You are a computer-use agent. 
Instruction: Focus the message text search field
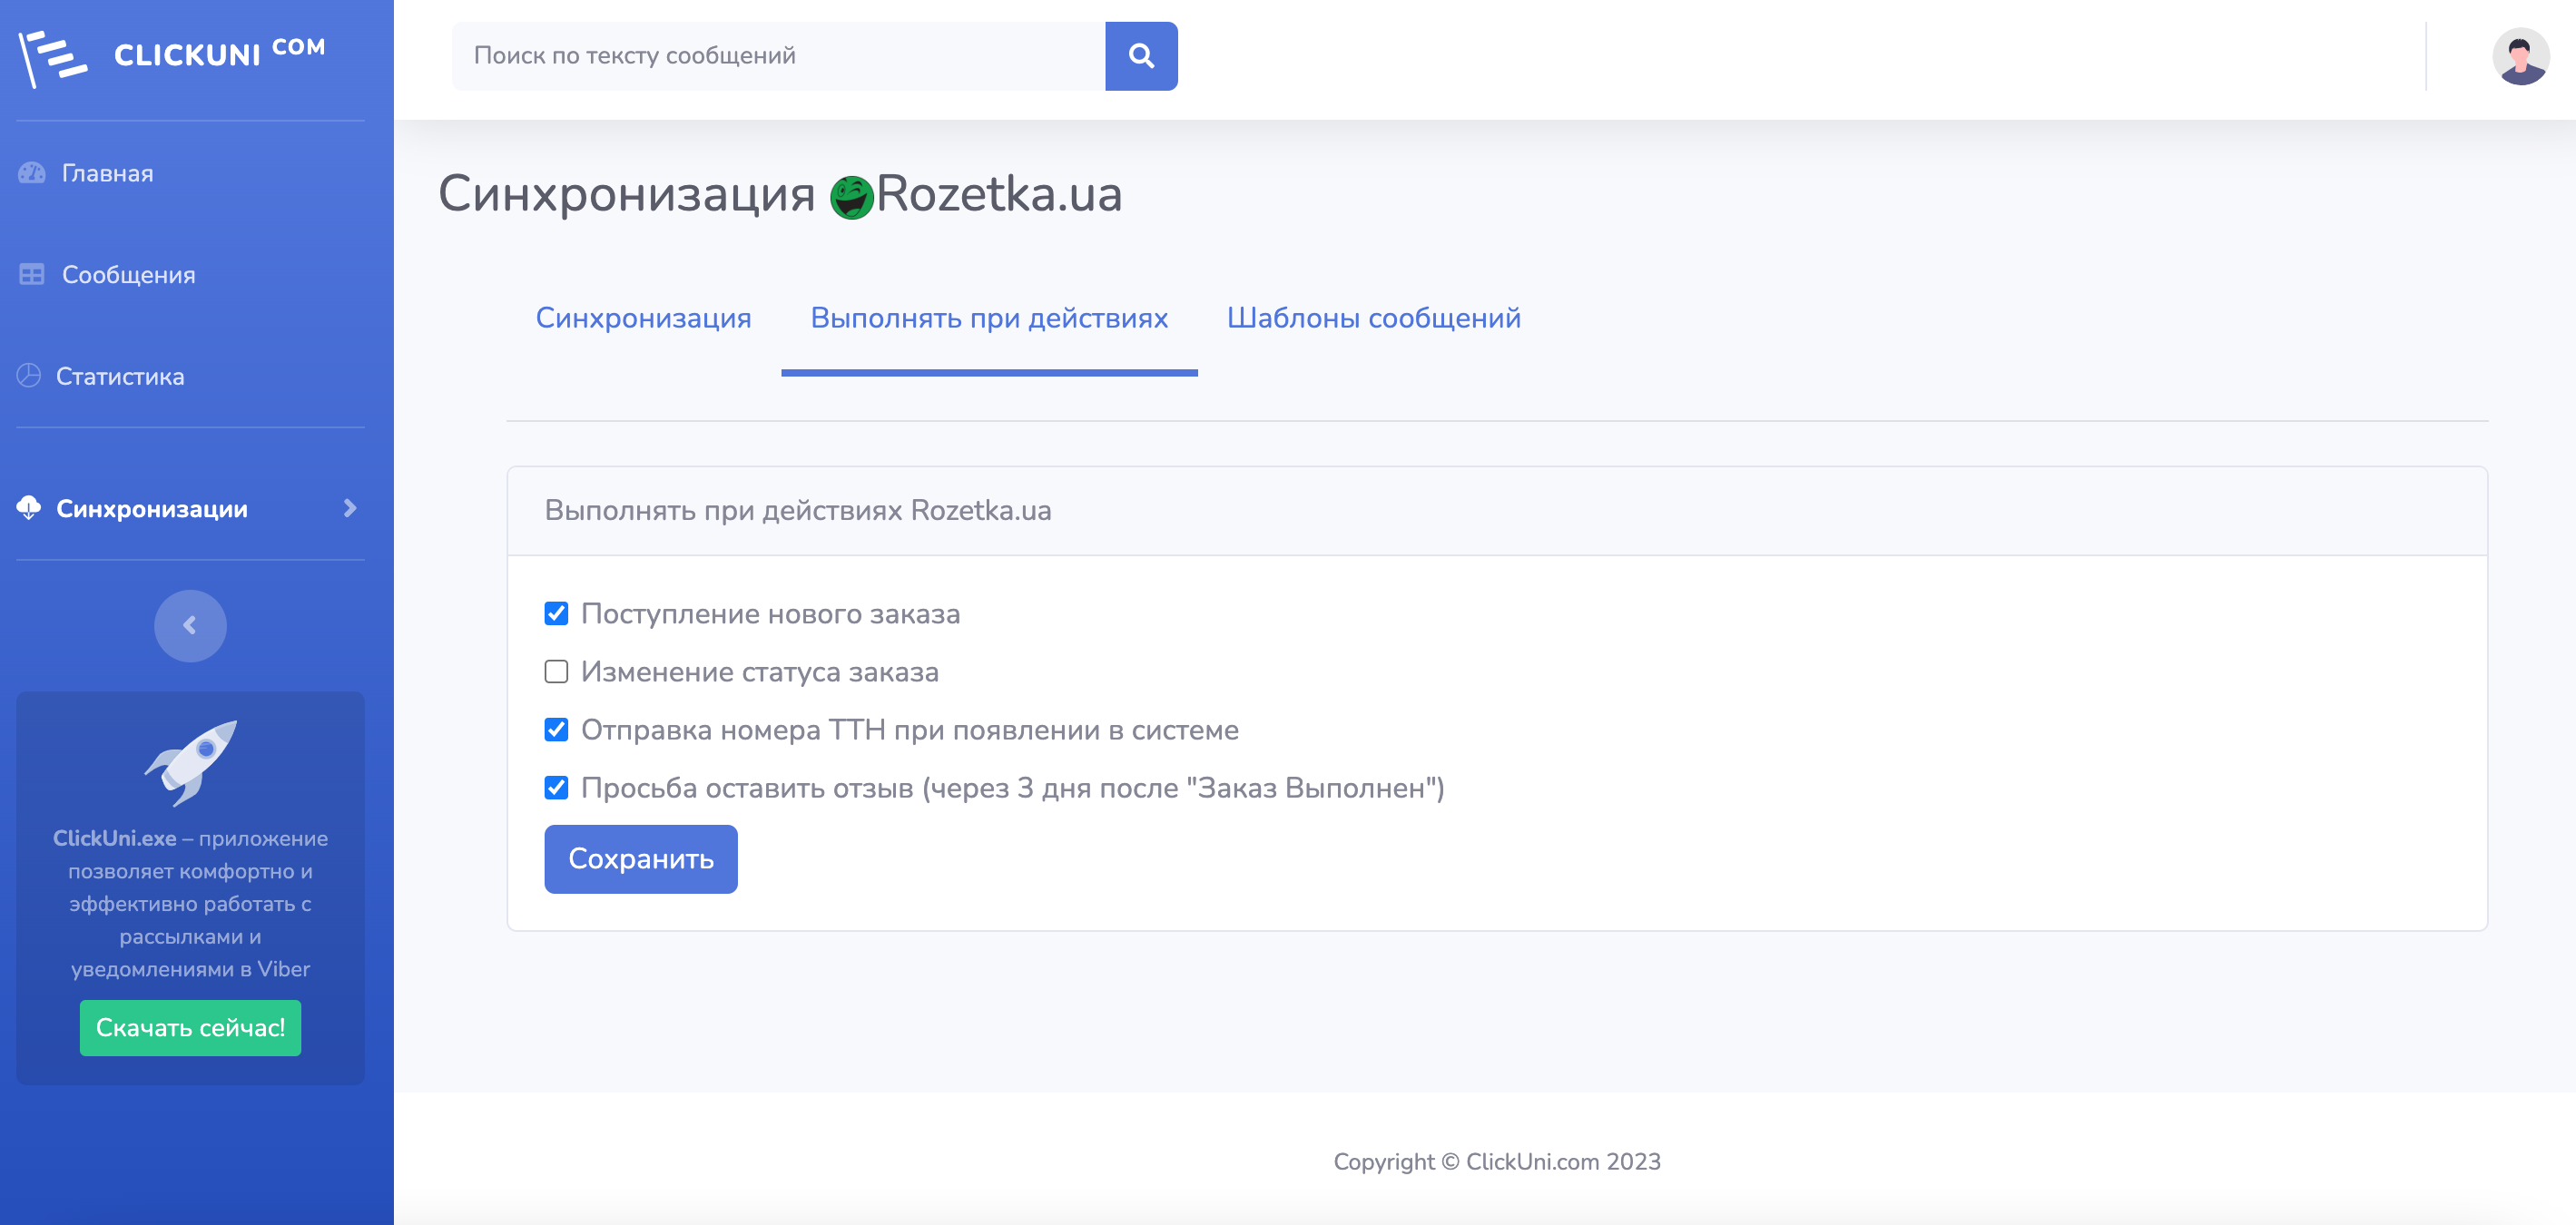(778, 56)
